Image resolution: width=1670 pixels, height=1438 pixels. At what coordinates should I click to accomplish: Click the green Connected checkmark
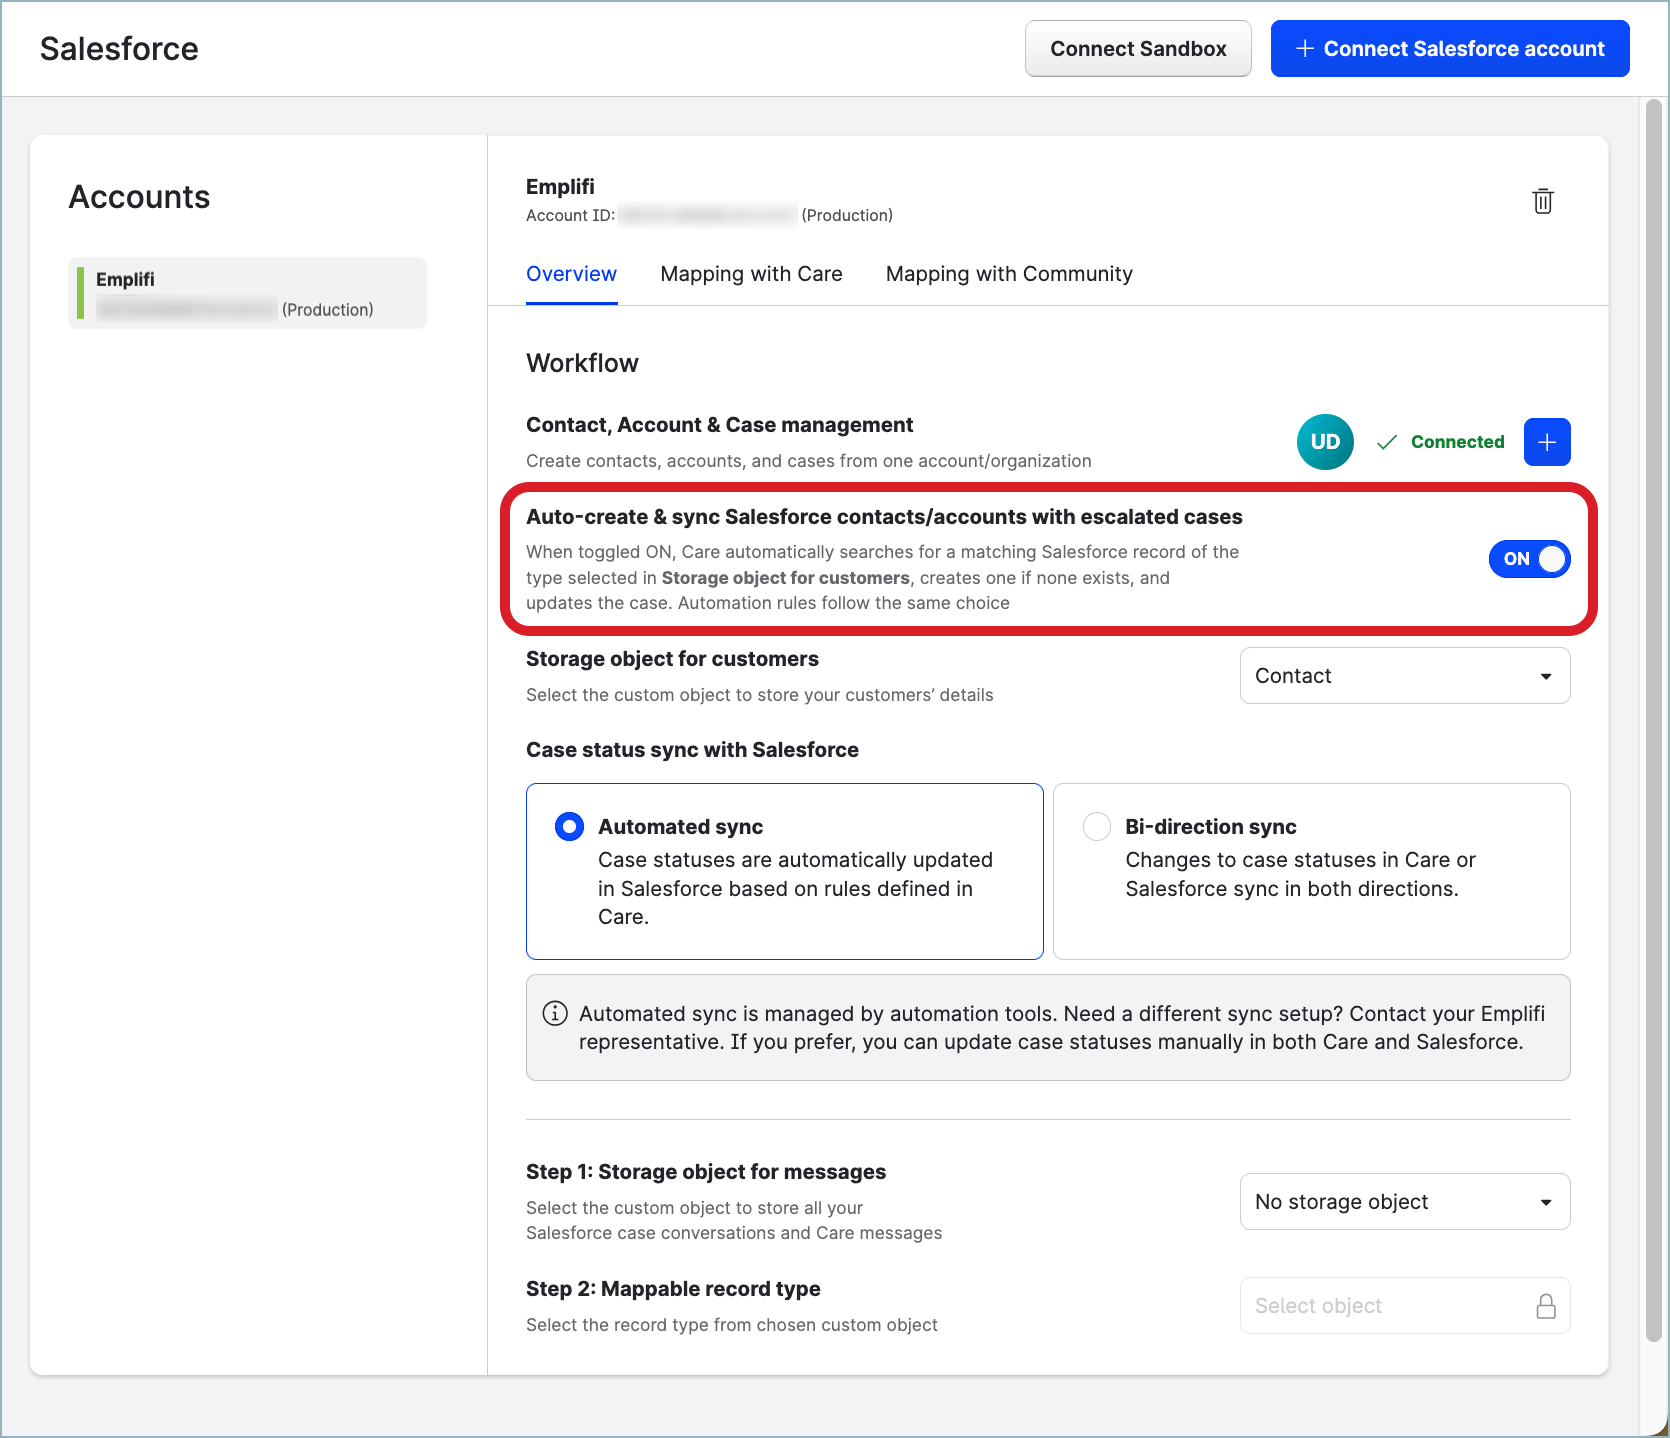[x=1440, y=441]
